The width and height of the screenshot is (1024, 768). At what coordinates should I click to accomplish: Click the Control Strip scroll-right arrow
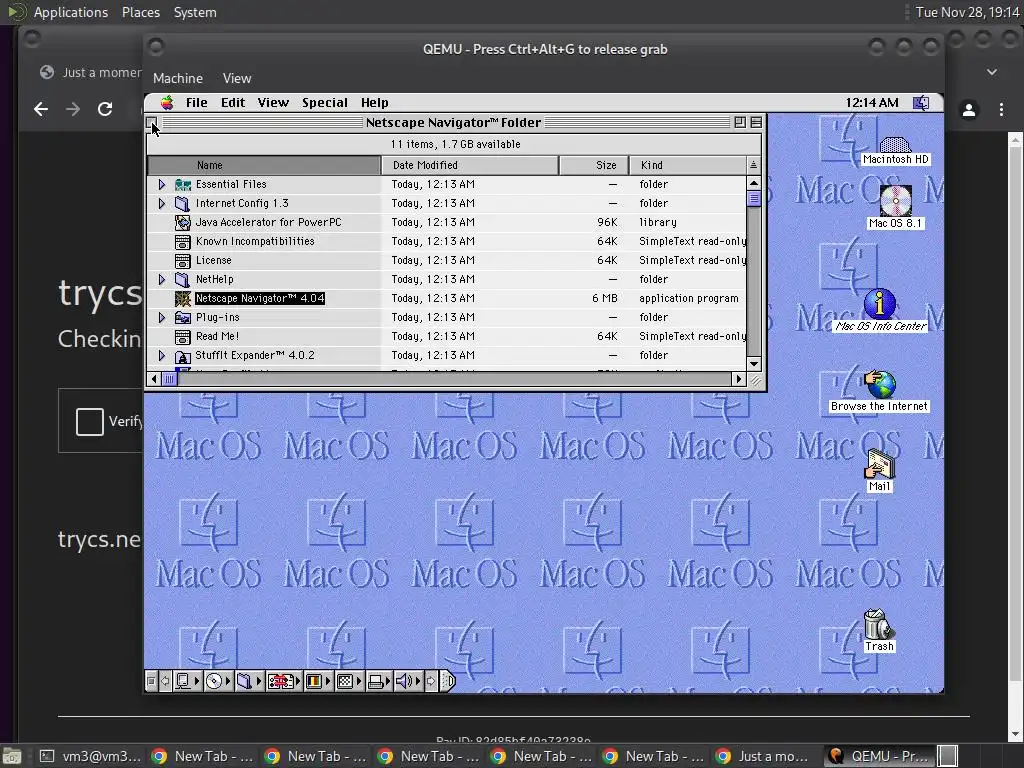click(431, 681)
